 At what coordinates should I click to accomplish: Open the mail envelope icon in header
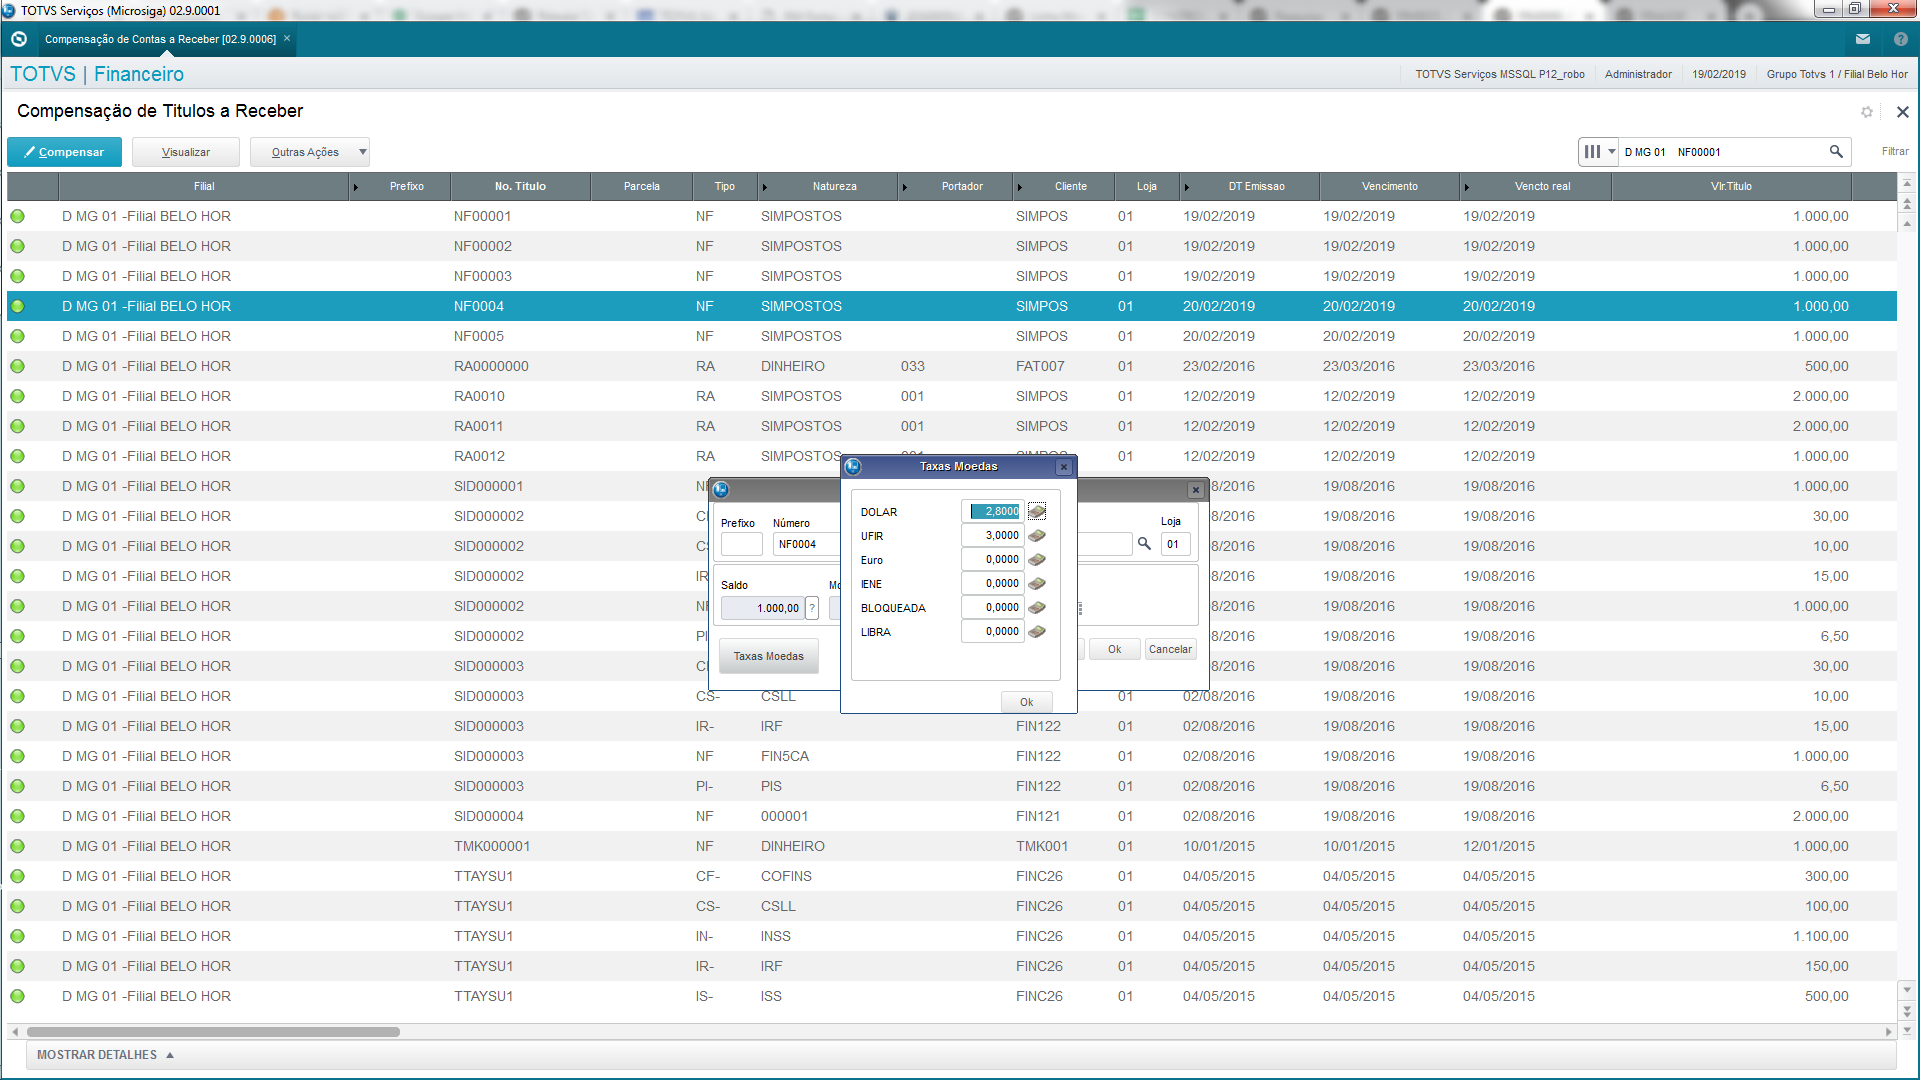point(1862,39)
